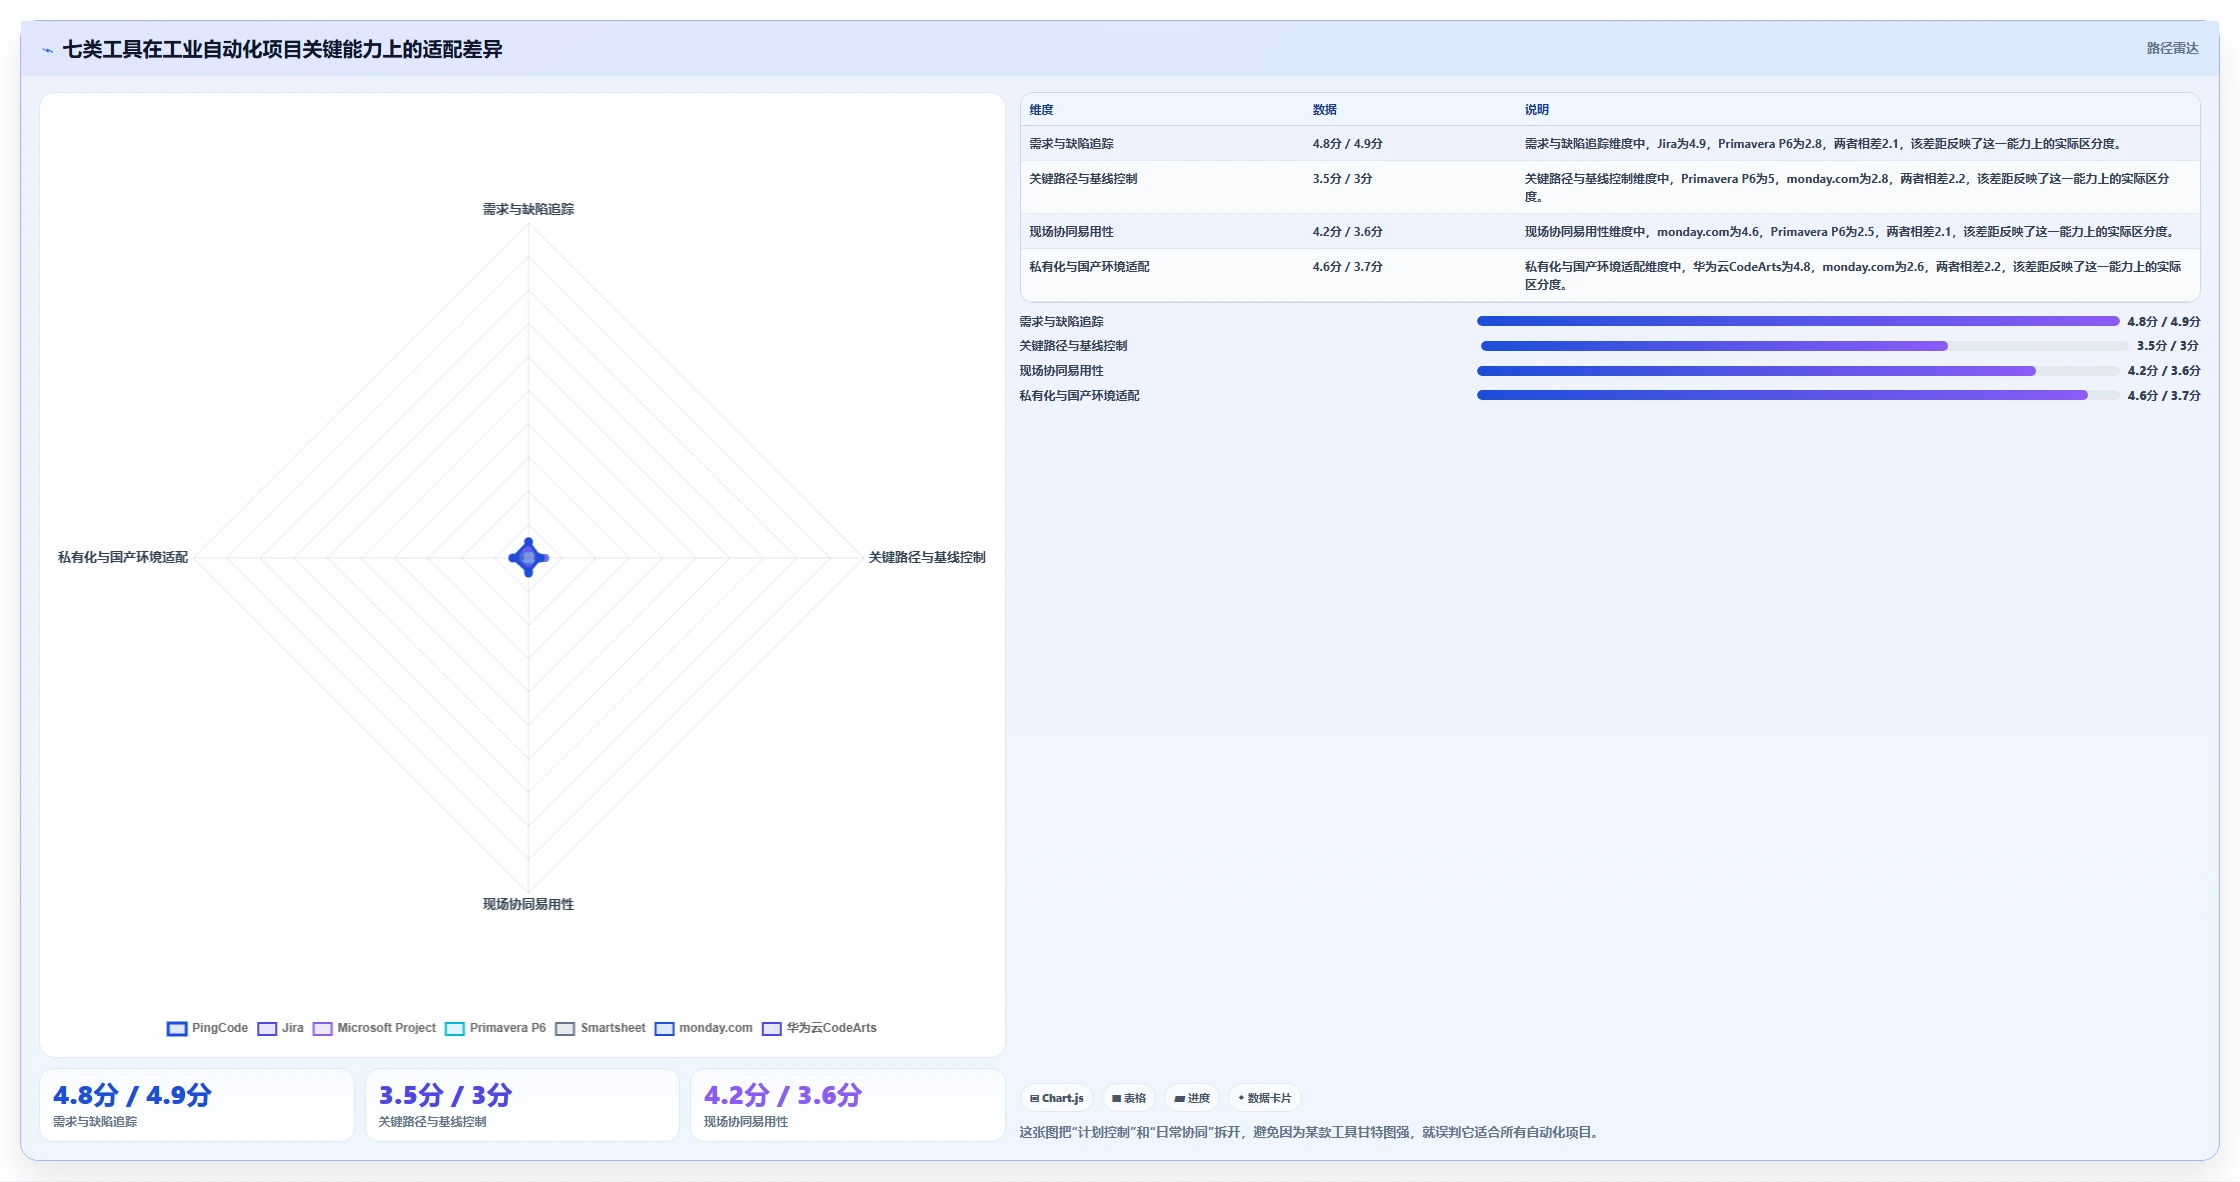Toggle Smartsheet legend item

600,1028
